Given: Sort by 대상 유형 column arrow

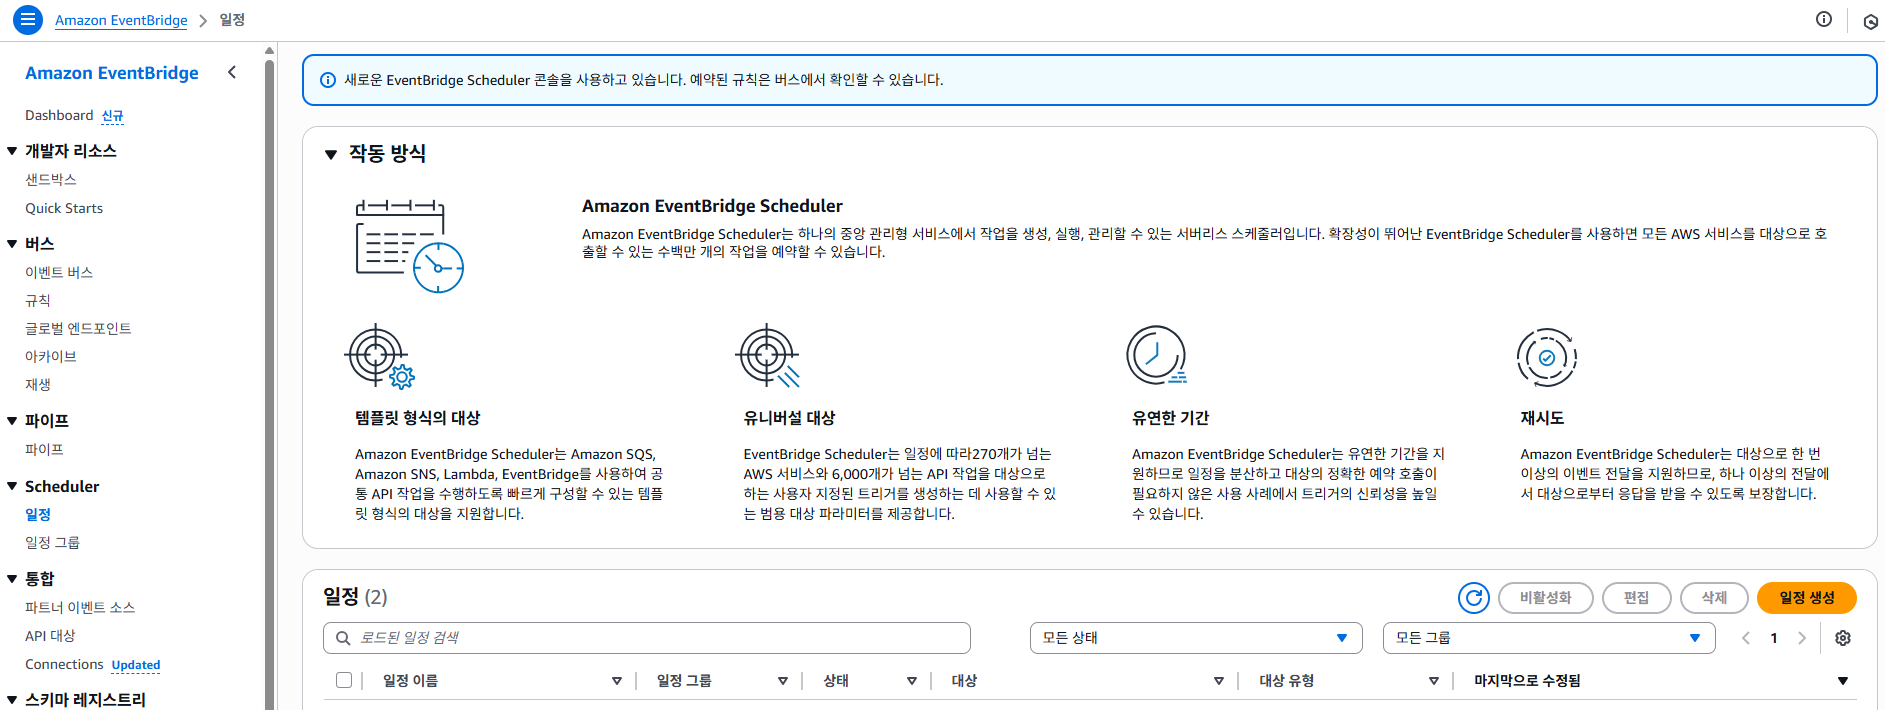Looking at the screenshot, I should coord(1434,681).
